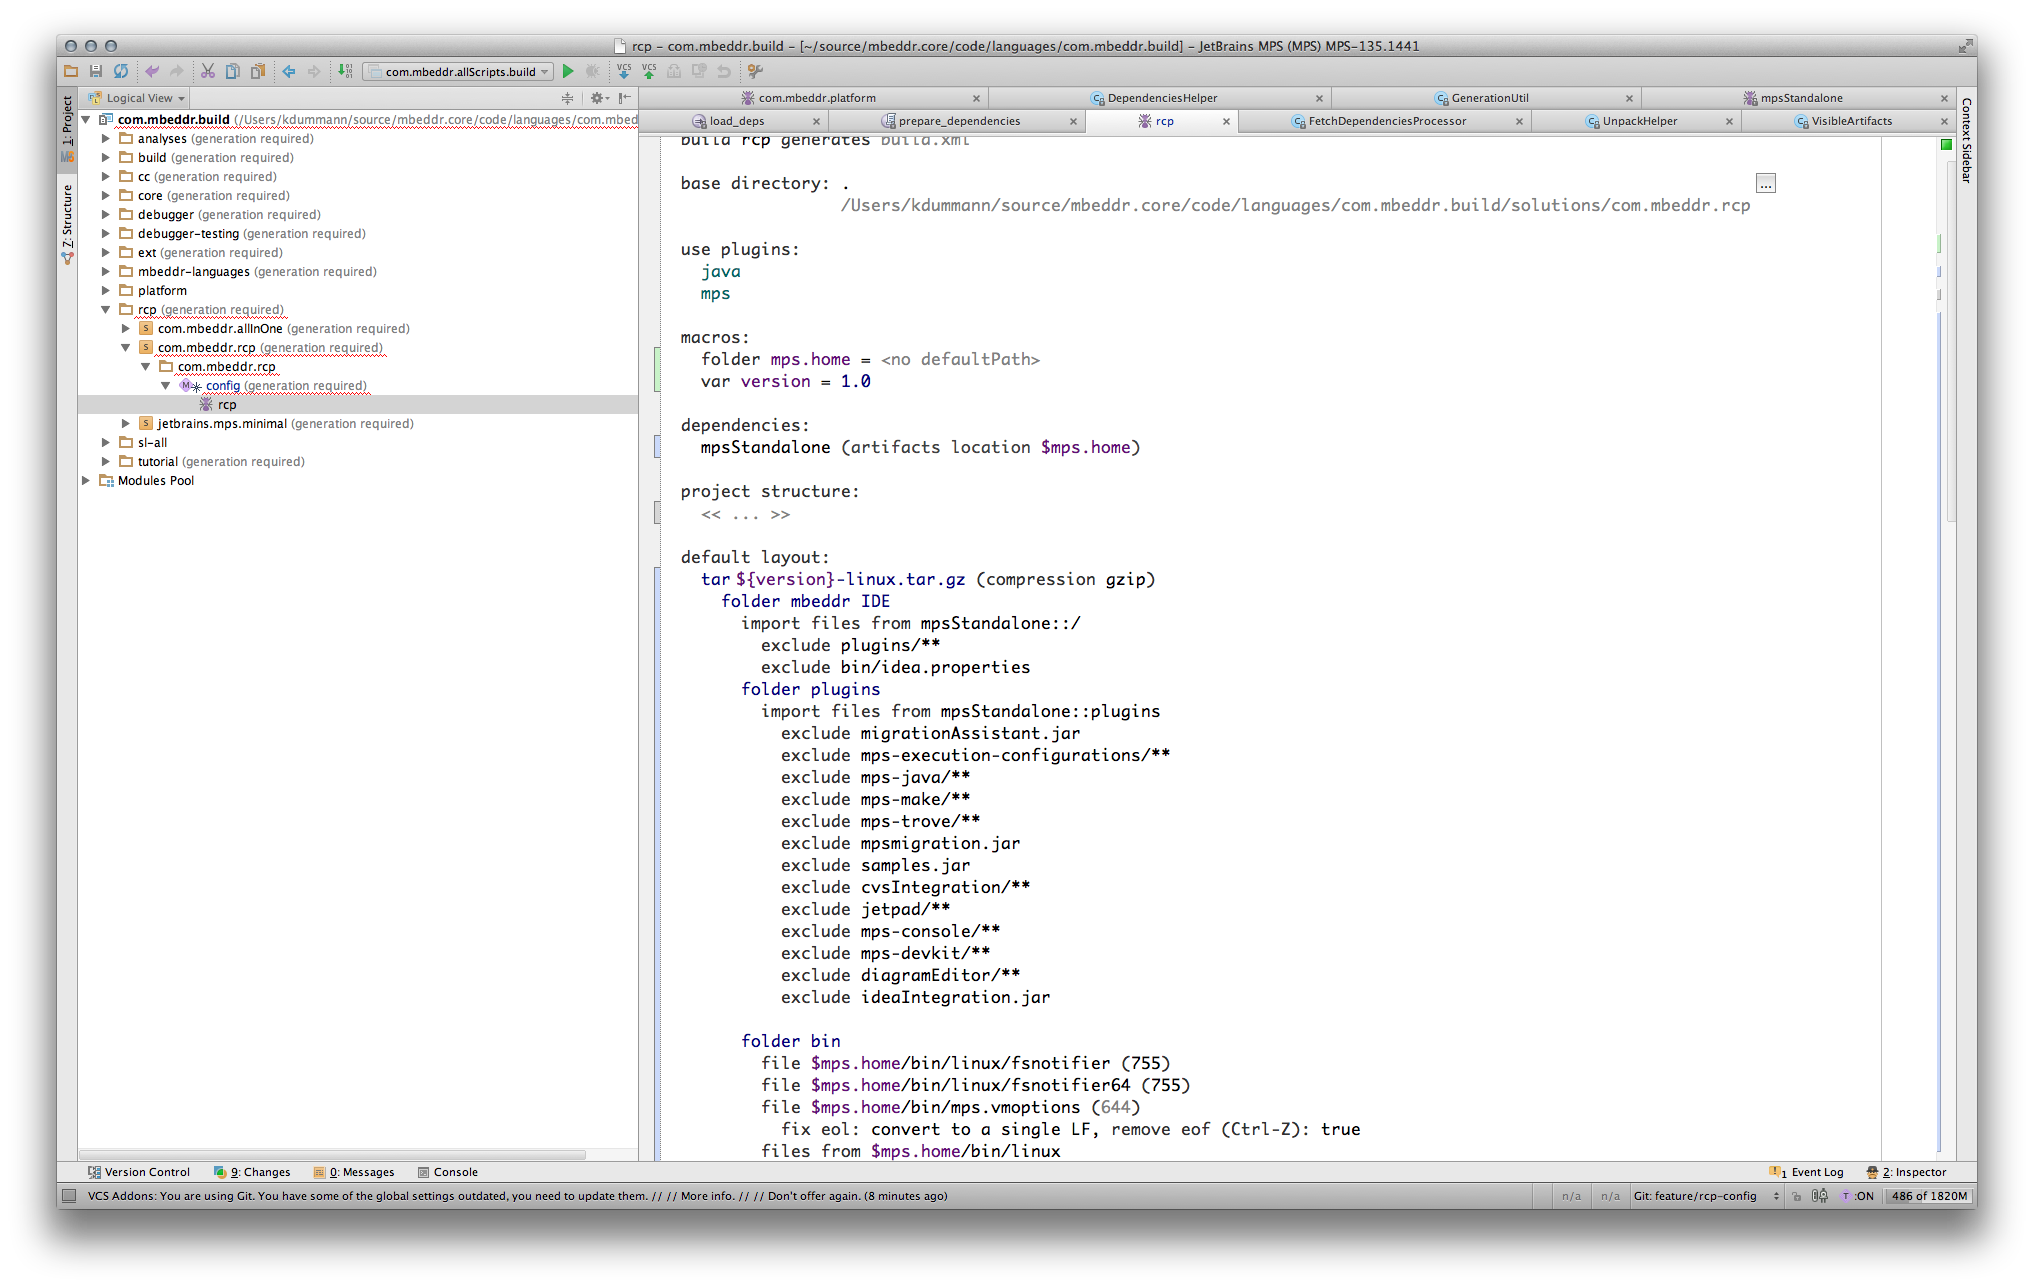Viewport: 2034px width, 1288px height.
Task: Switch to UnpackHelper tab
Action: click(x=1638, y=121)
